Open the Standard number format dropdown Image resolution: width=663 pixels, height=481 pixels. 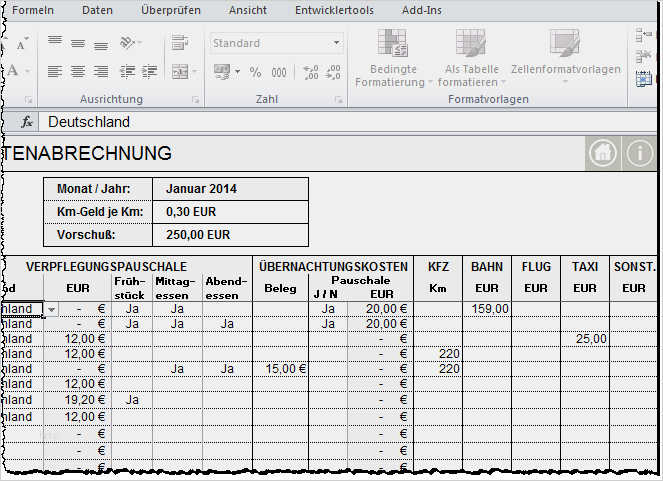tap(337, 43)
